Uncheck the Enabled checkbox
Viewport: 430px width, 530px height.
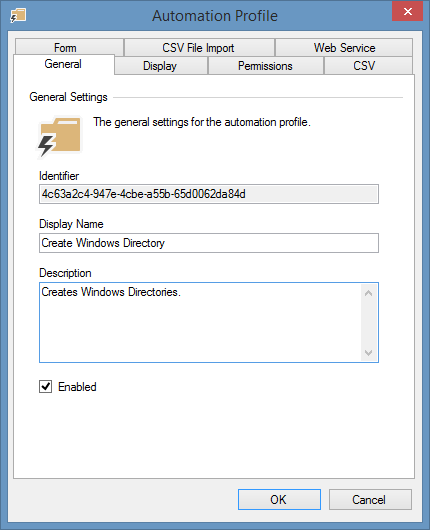pyautogui.click(x=46, y=386)
